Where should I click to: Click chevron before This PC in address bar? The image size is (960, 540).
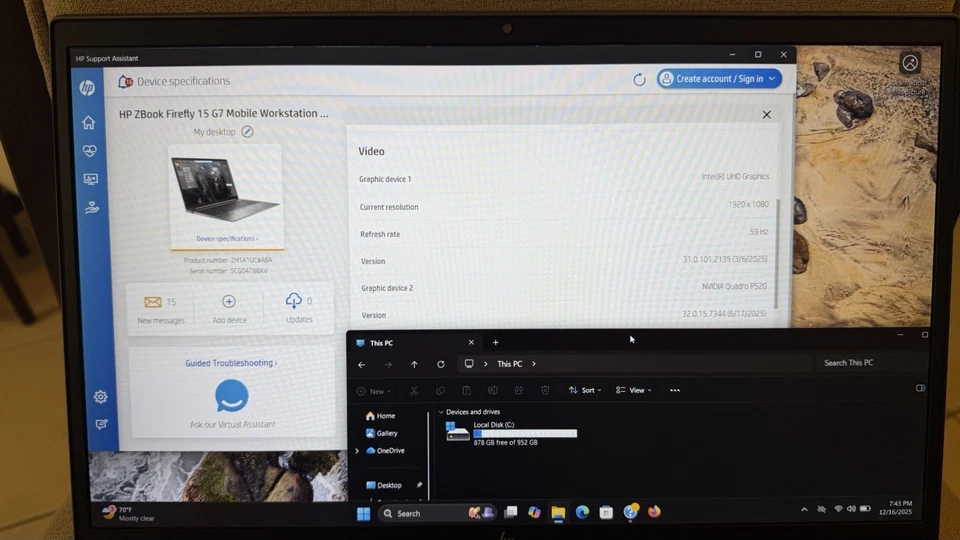[486, 364]
